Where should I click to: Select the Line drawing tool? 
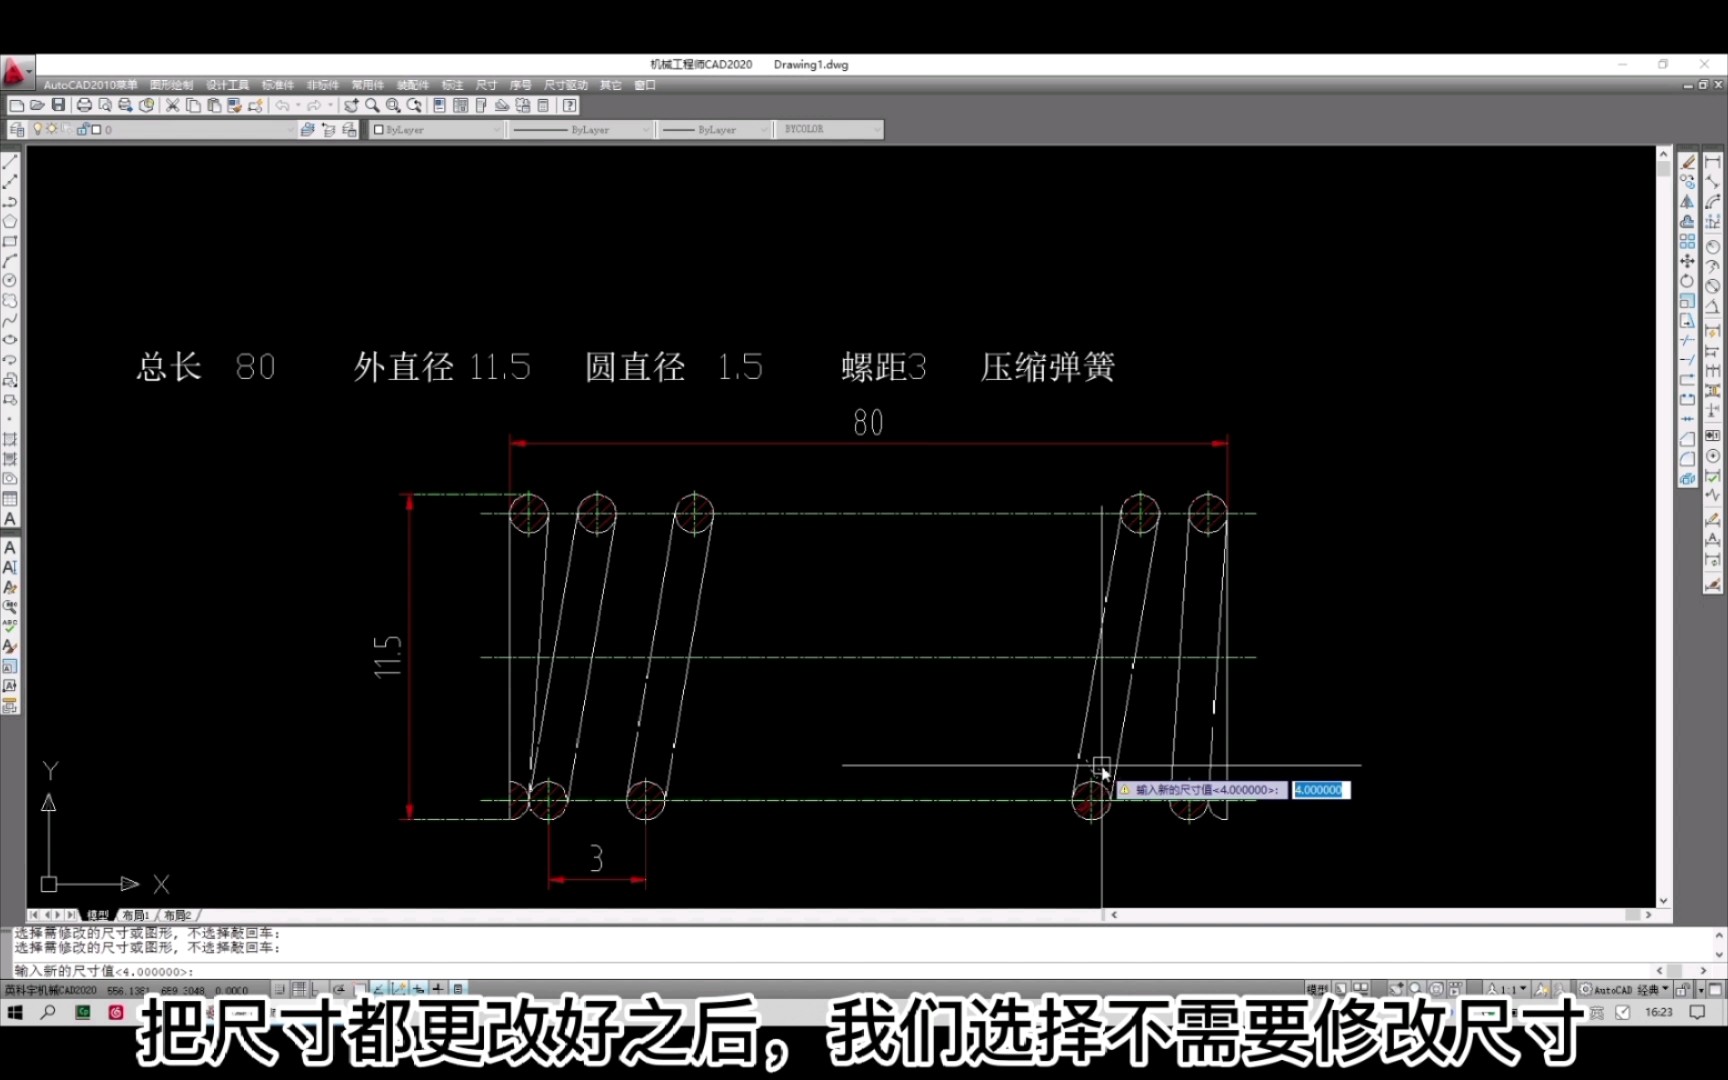tap(11, 160)
